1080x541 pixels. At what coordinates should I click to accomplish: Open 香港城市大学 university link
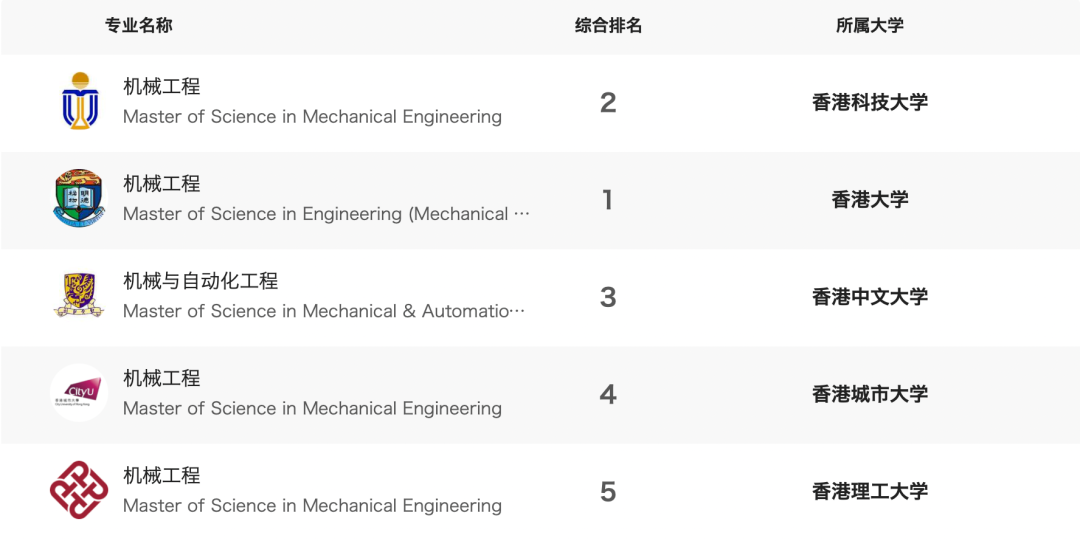[x=869, y=393]
